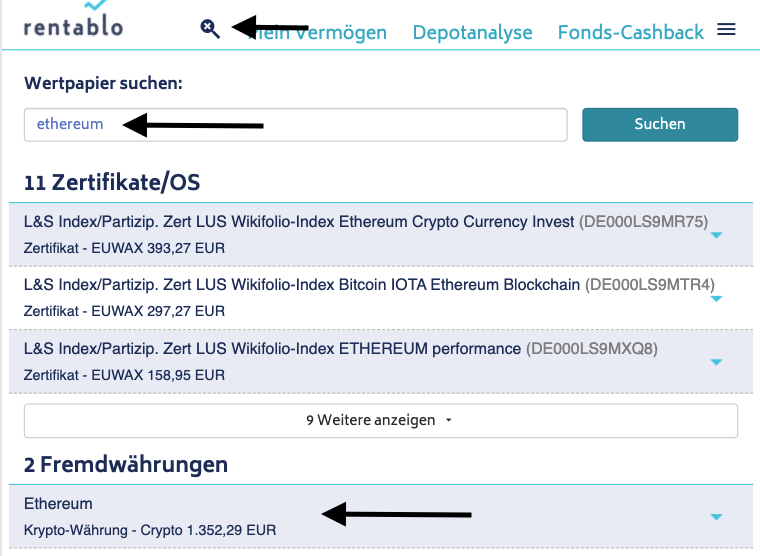The height and width of the screenshot is (556, 760).
Task: Open the hamburger menu icon
Action: tap(727, 30)
